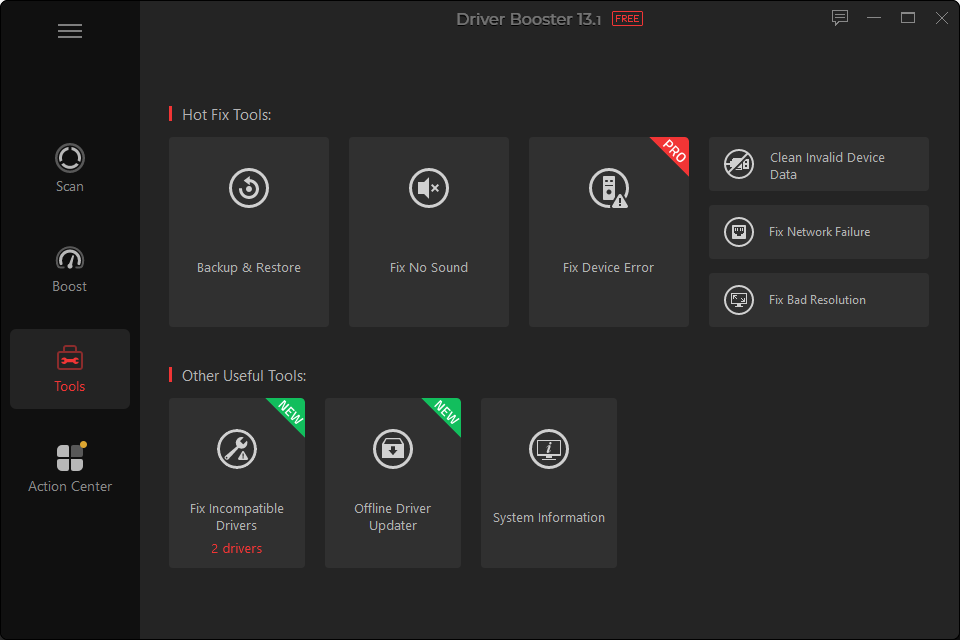
Task: Click the System Information monitor icon
Action: click(x=549, y=449)
